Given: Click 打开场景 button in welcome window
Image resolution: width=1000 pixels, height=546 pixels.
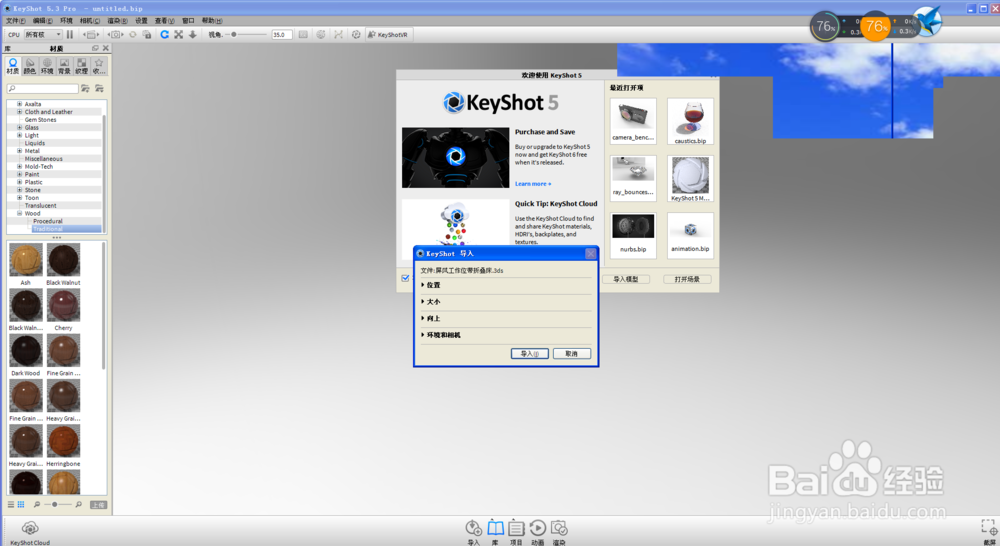Looking at the screenshot, I should [687, 279].
